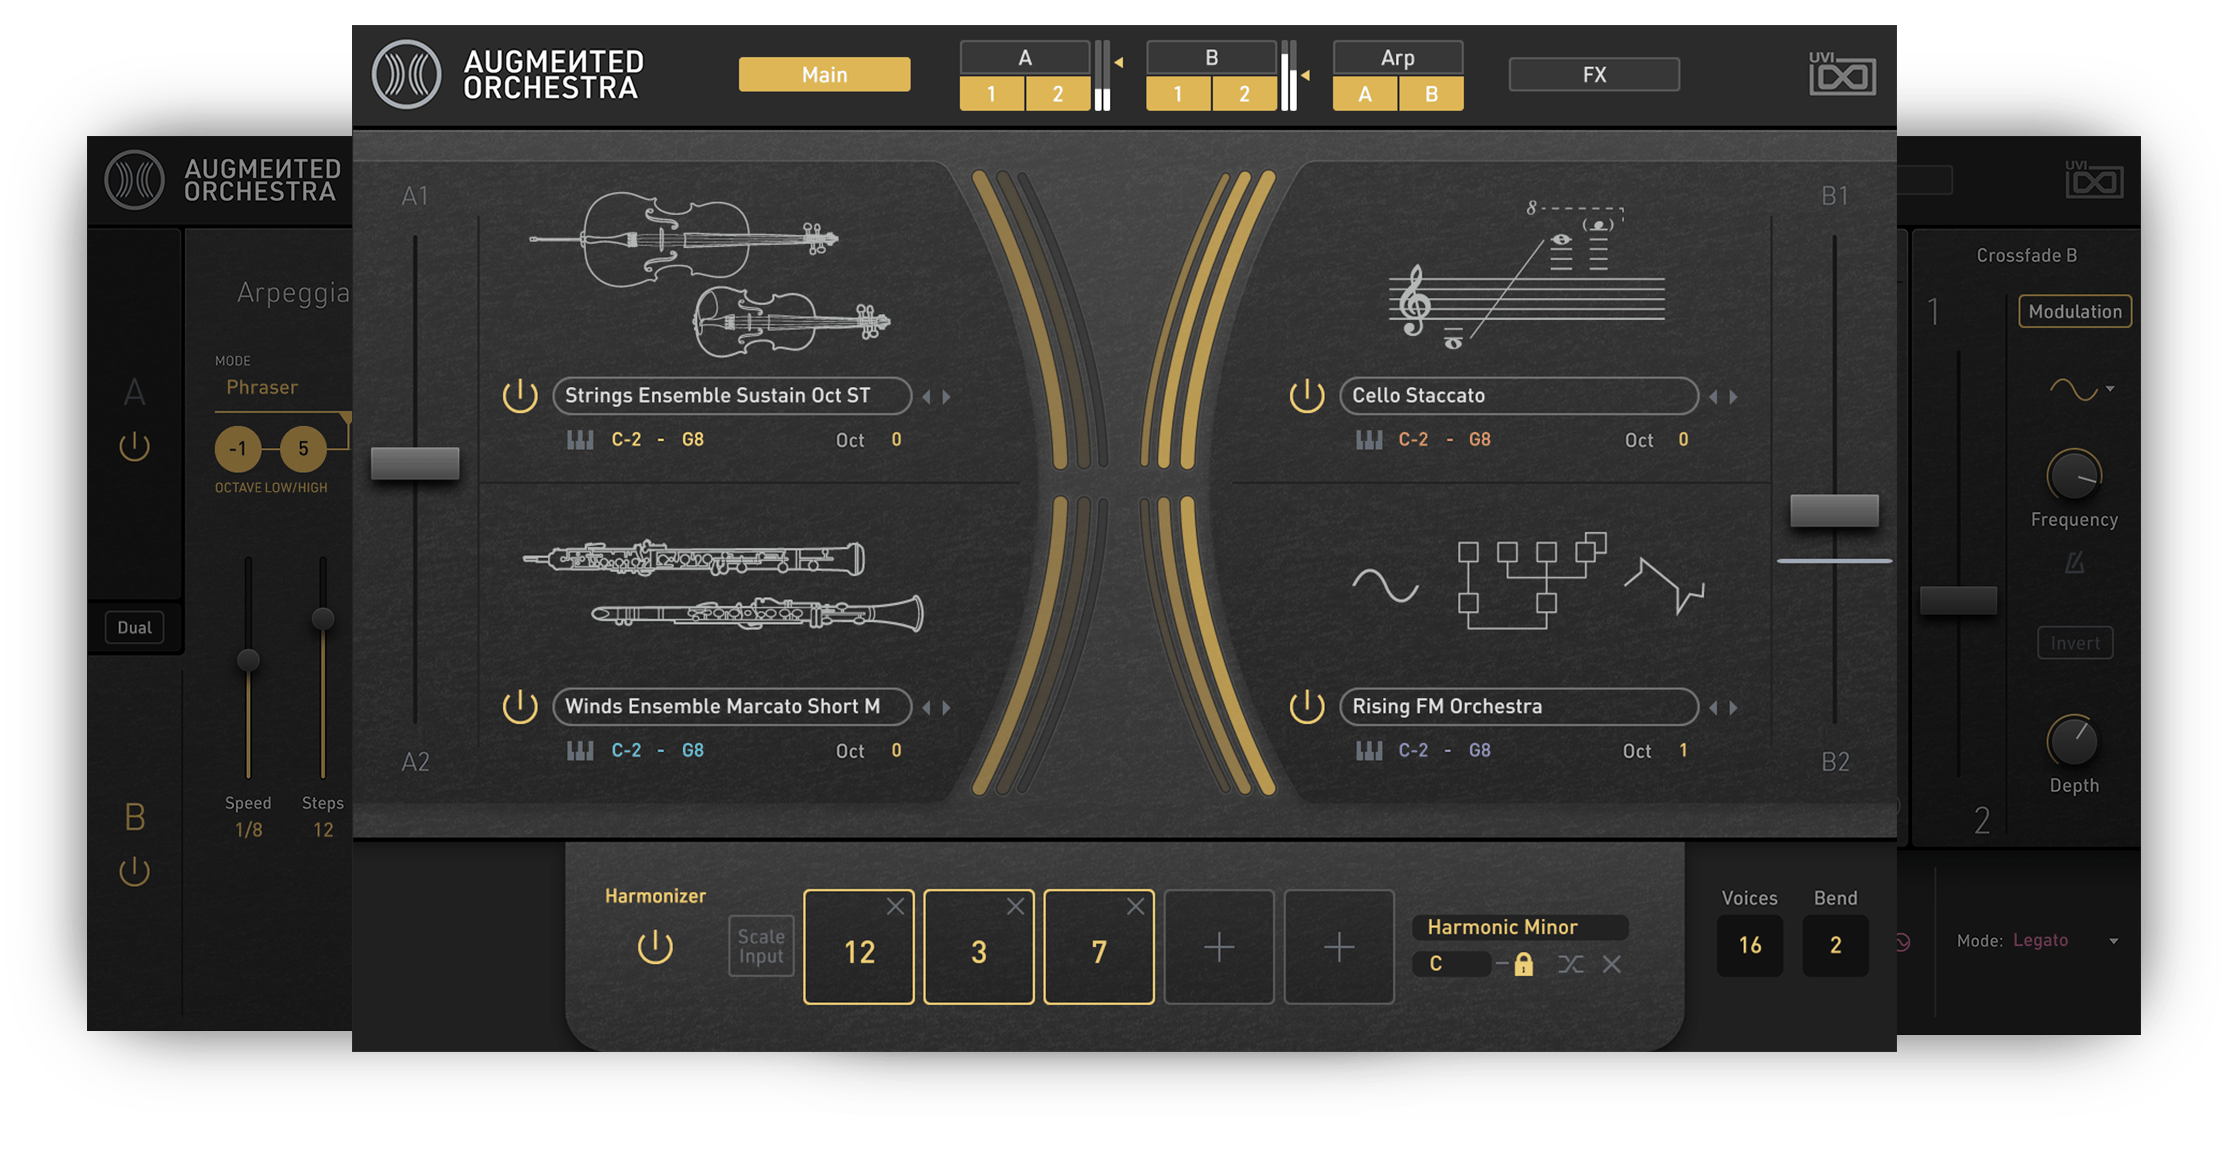Open the root note C dropdown

[x=1451, y=964]
